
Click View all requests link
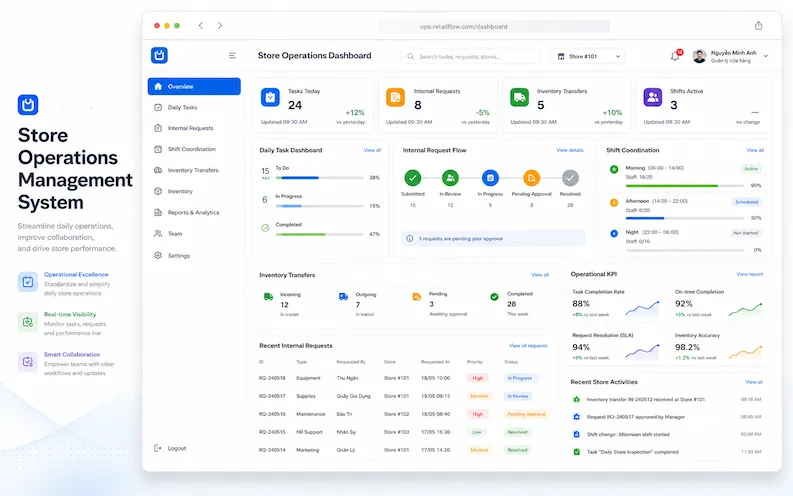point(528,346)
